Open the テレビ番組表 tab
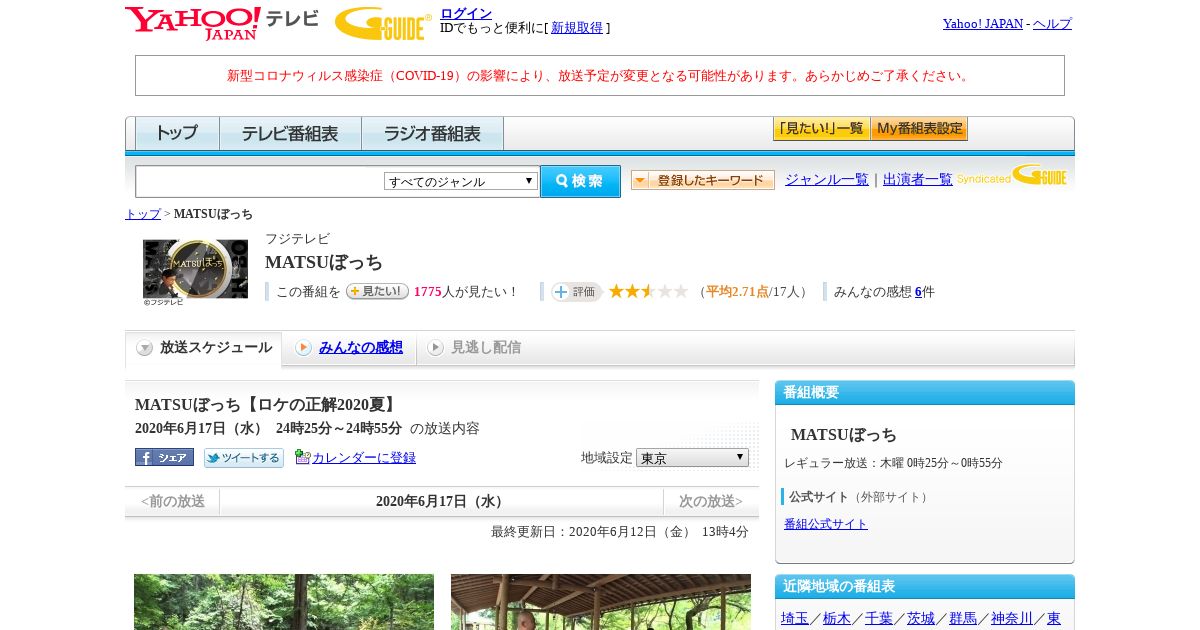 tap(290, 133)
